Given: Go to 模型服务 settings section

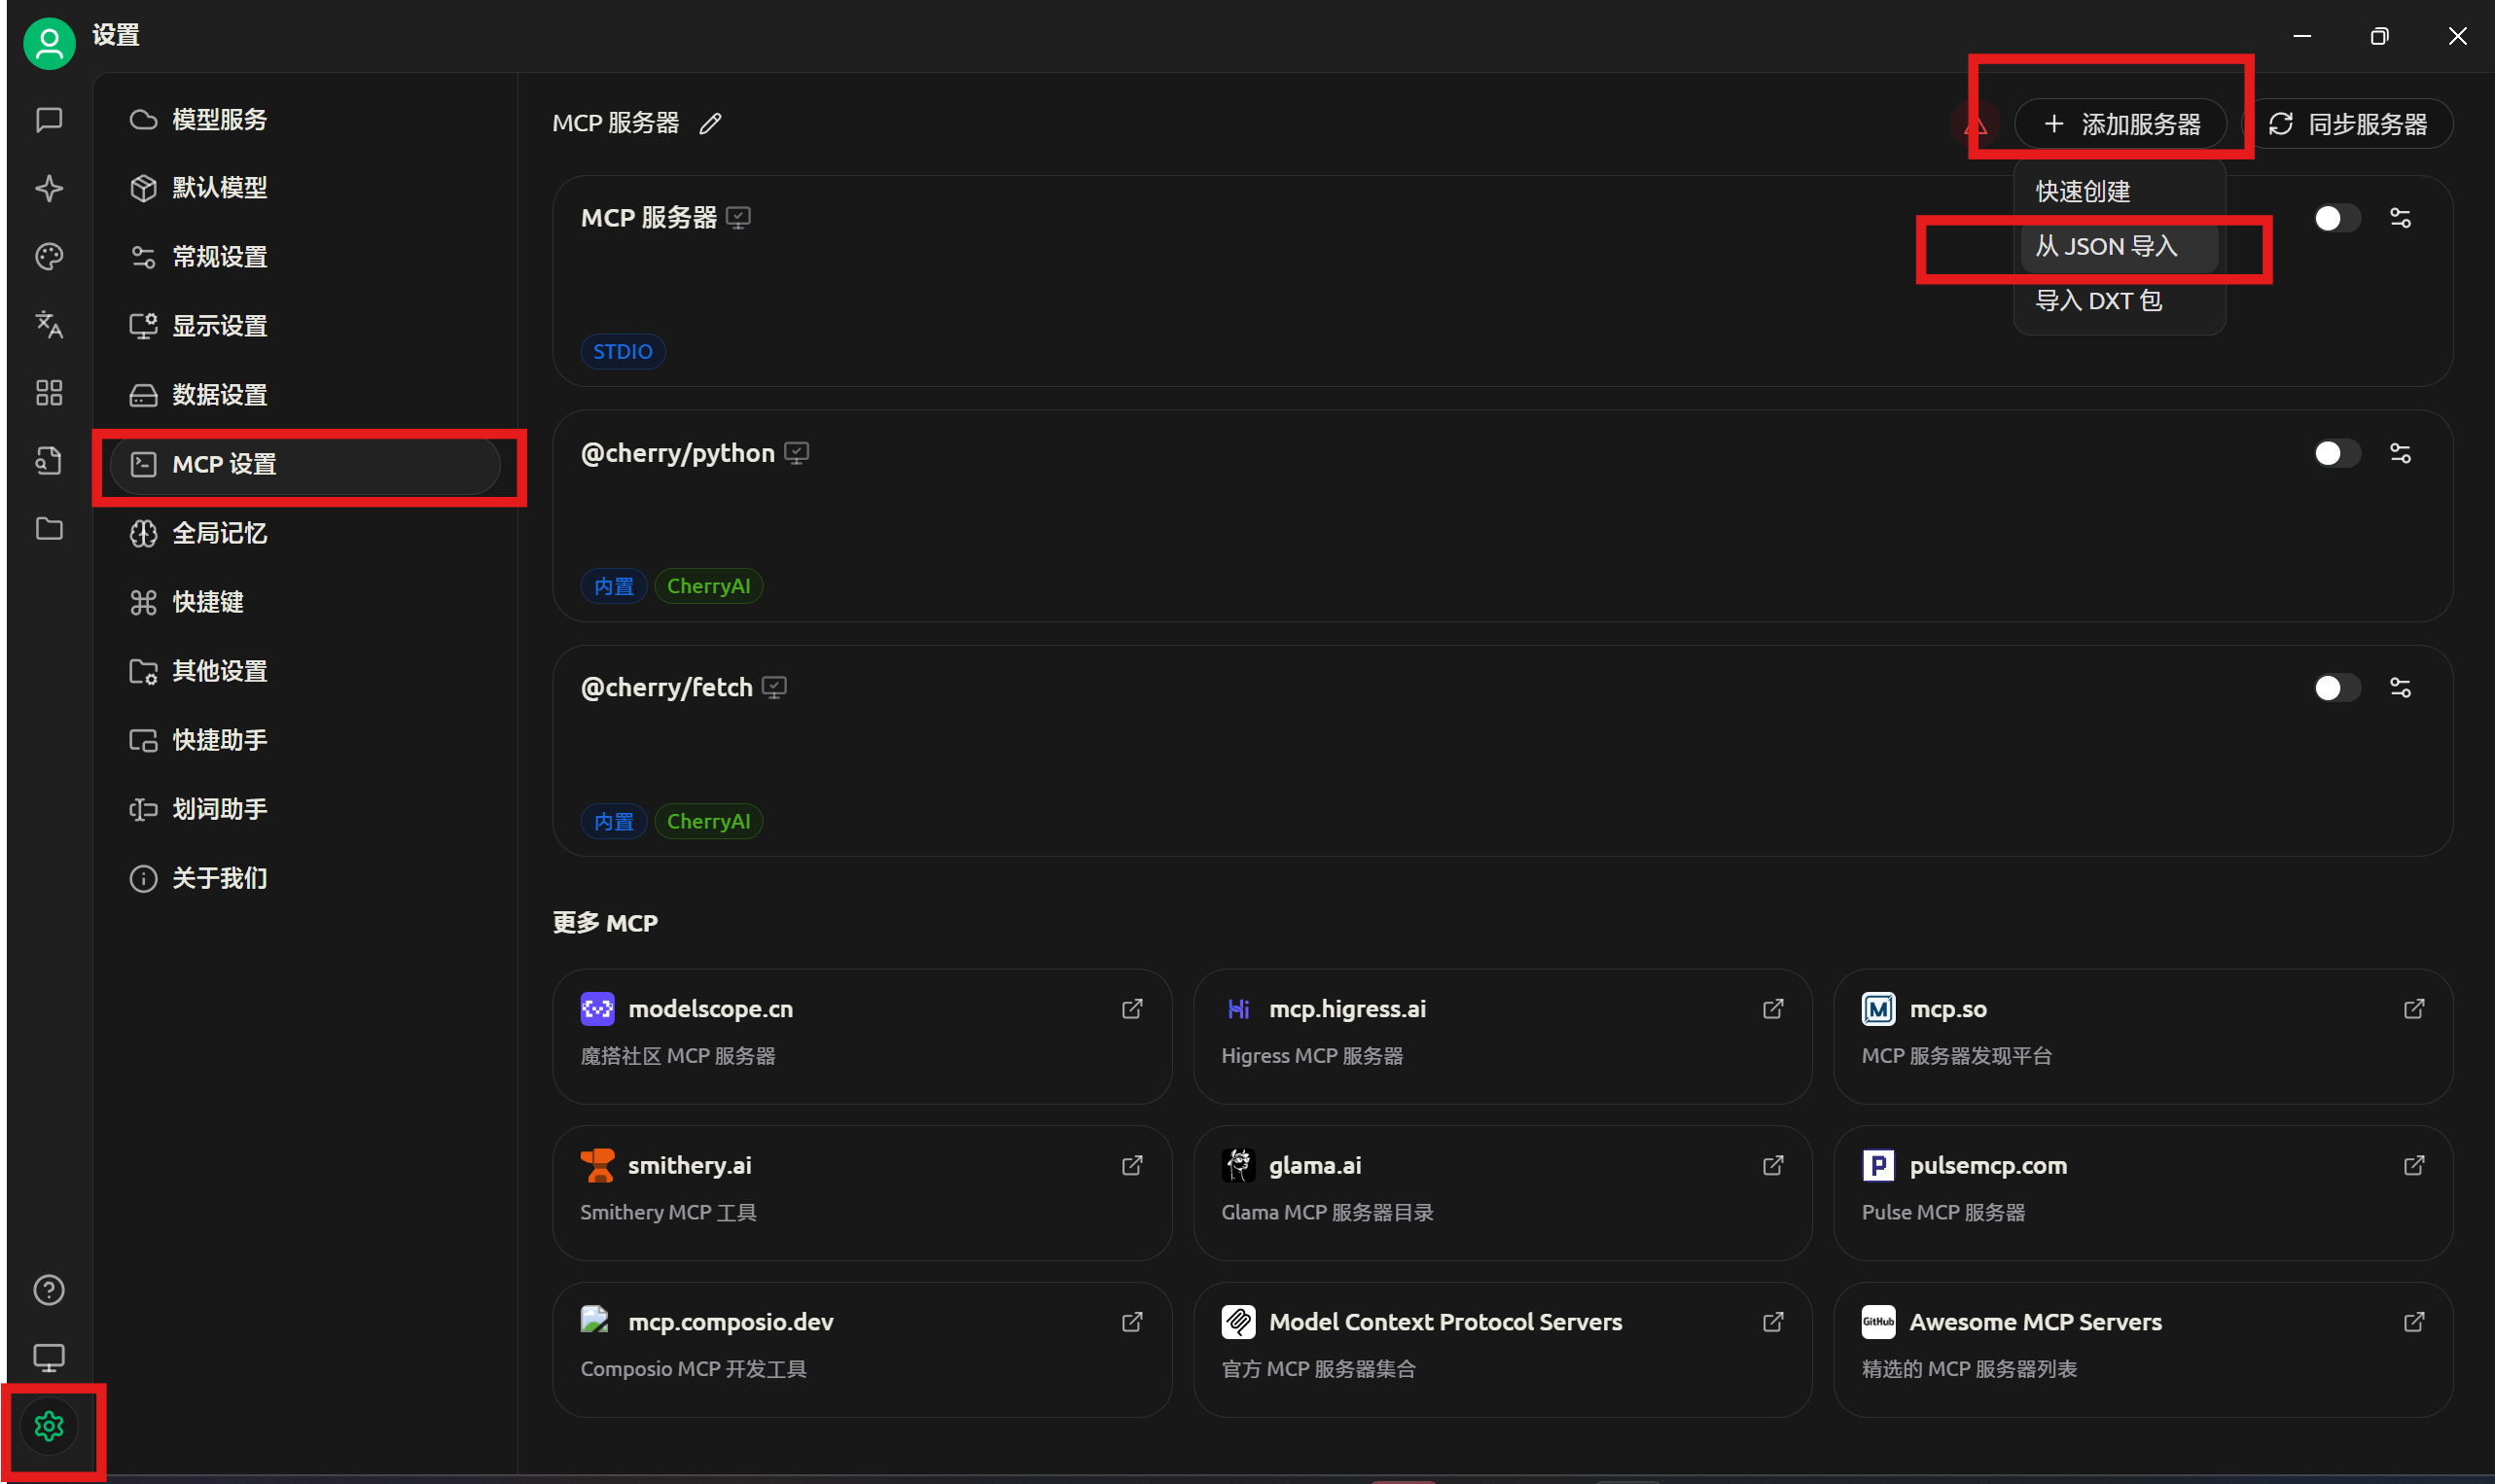Looking at the screenshot, I should 220,120.
